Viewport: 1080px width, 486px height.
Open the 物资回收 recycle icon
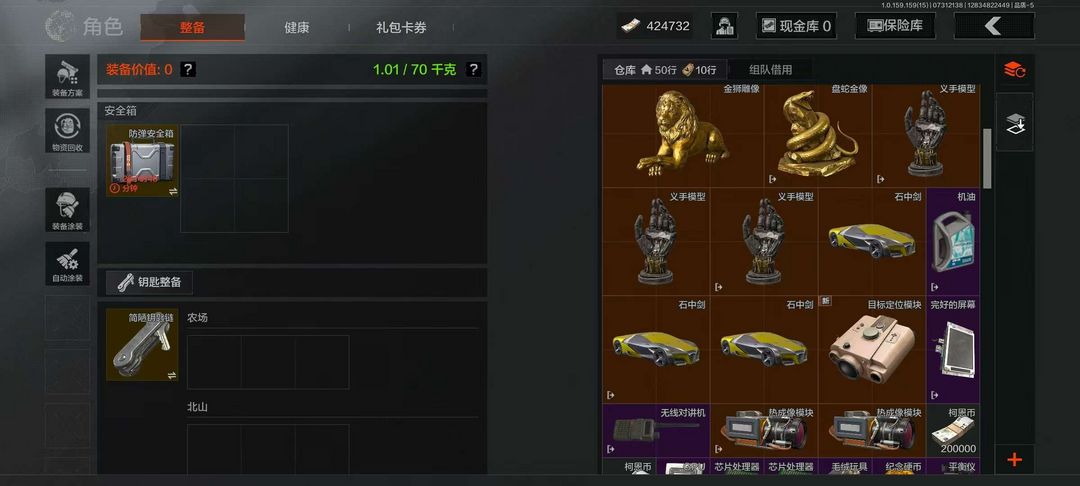click(68, 131)
